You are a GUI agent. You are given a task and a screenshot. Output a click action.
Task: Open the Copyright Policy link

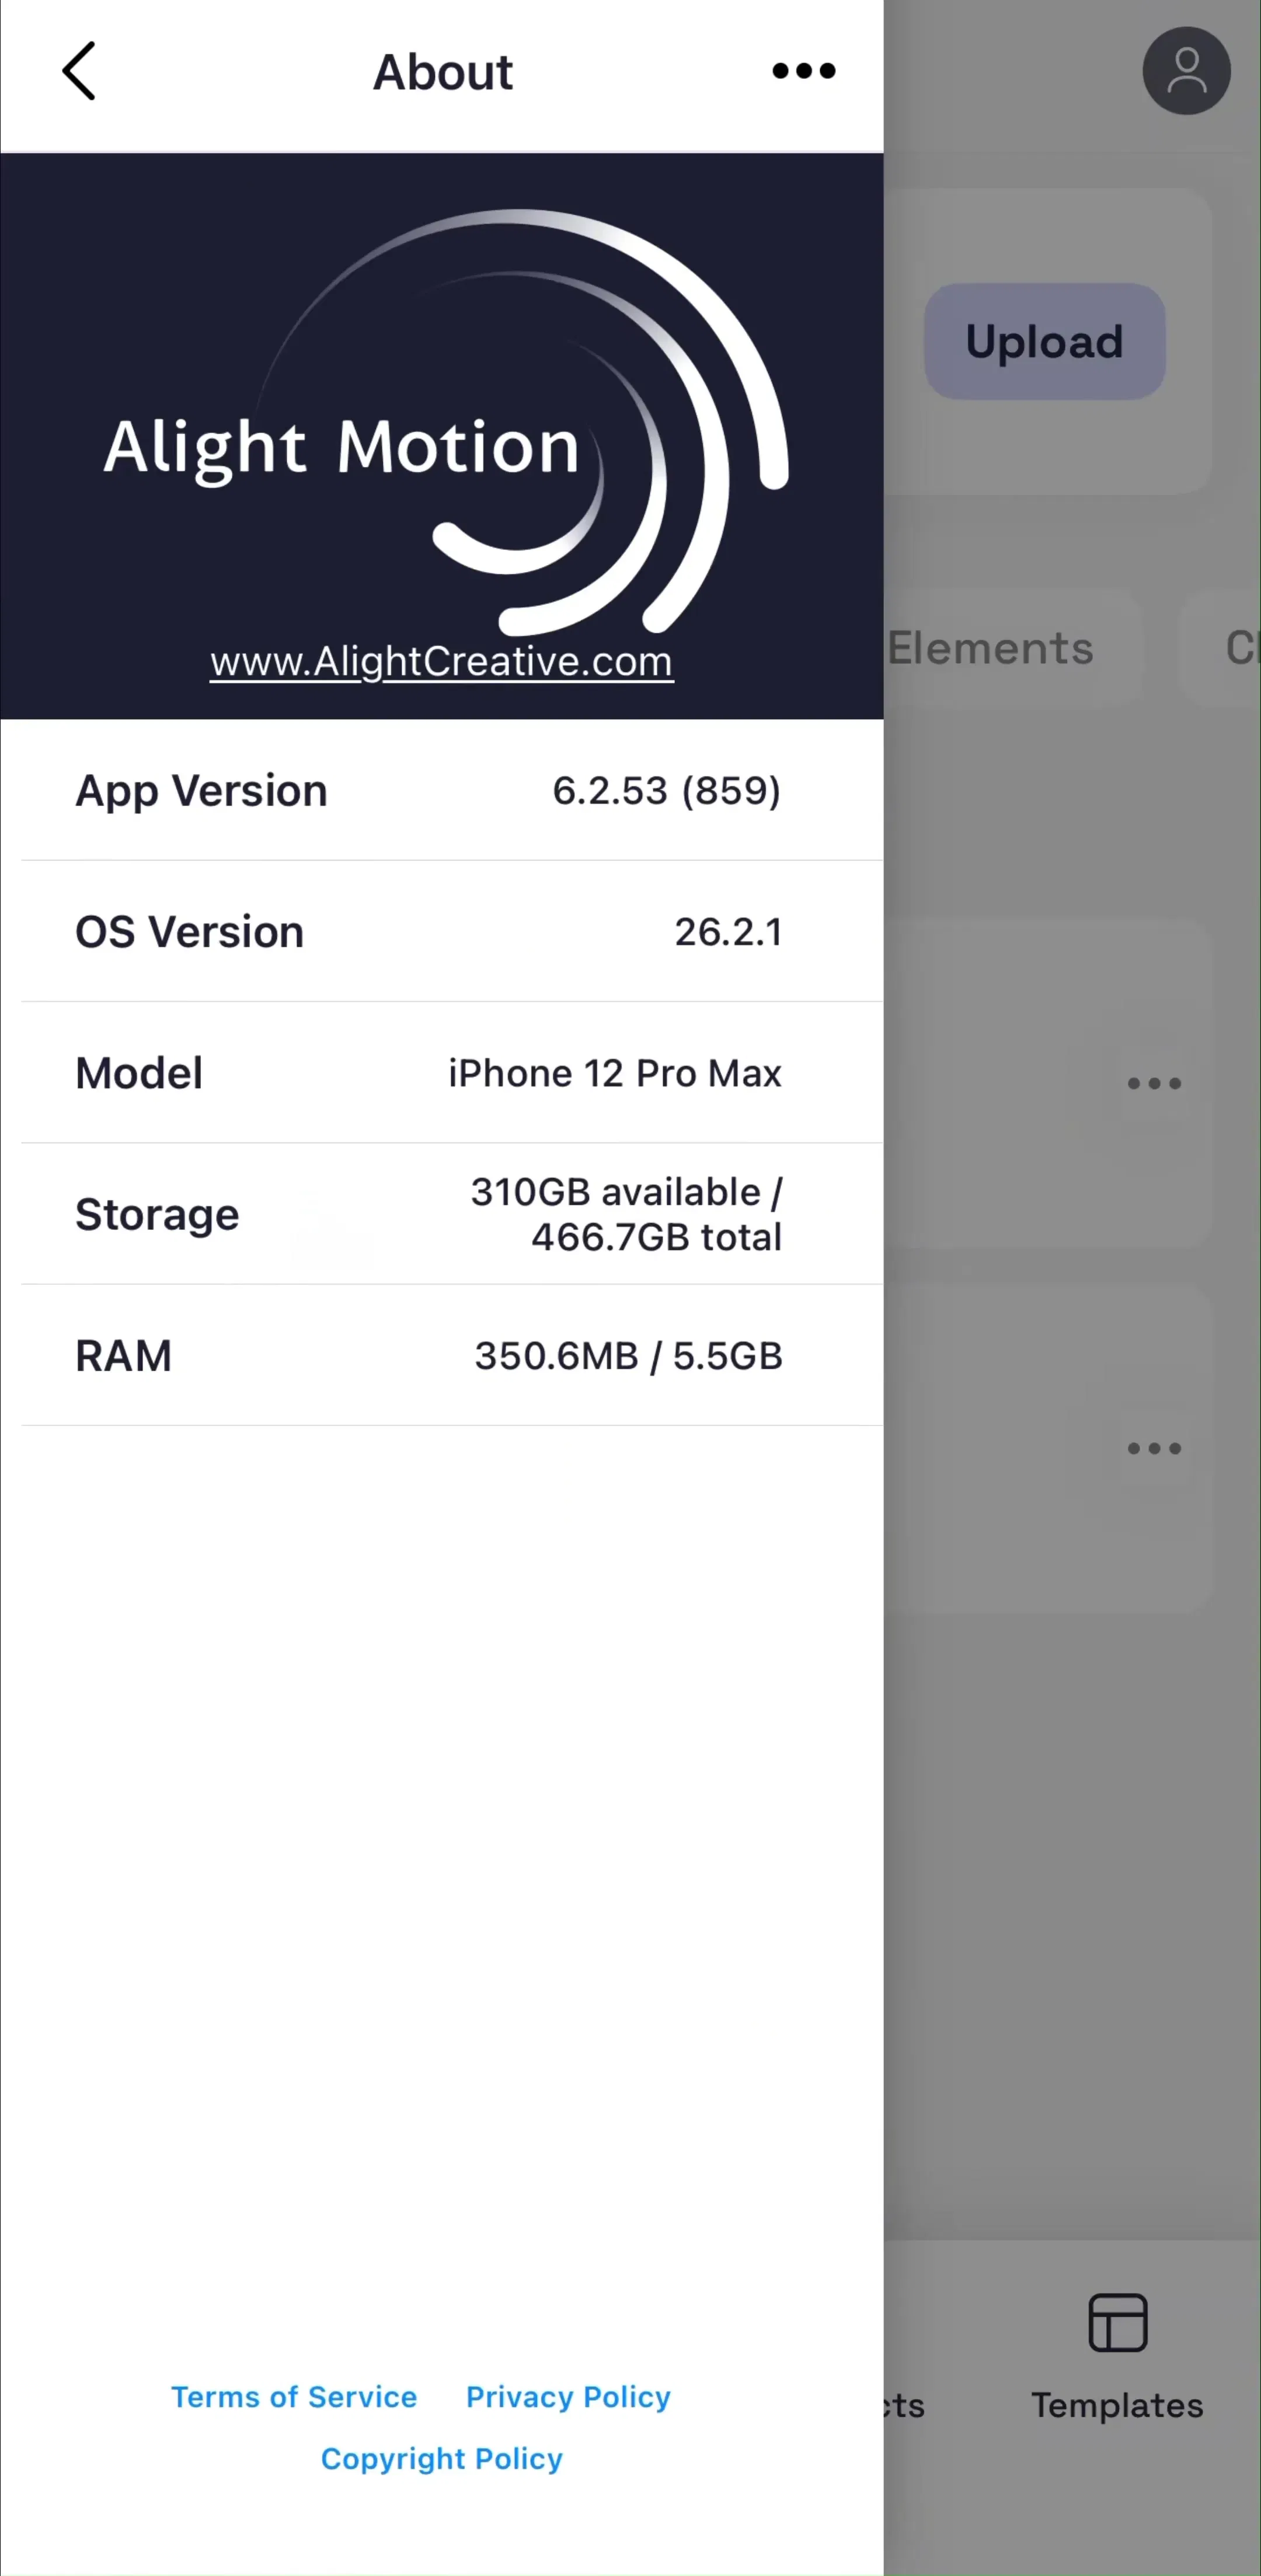[442, 2459]
